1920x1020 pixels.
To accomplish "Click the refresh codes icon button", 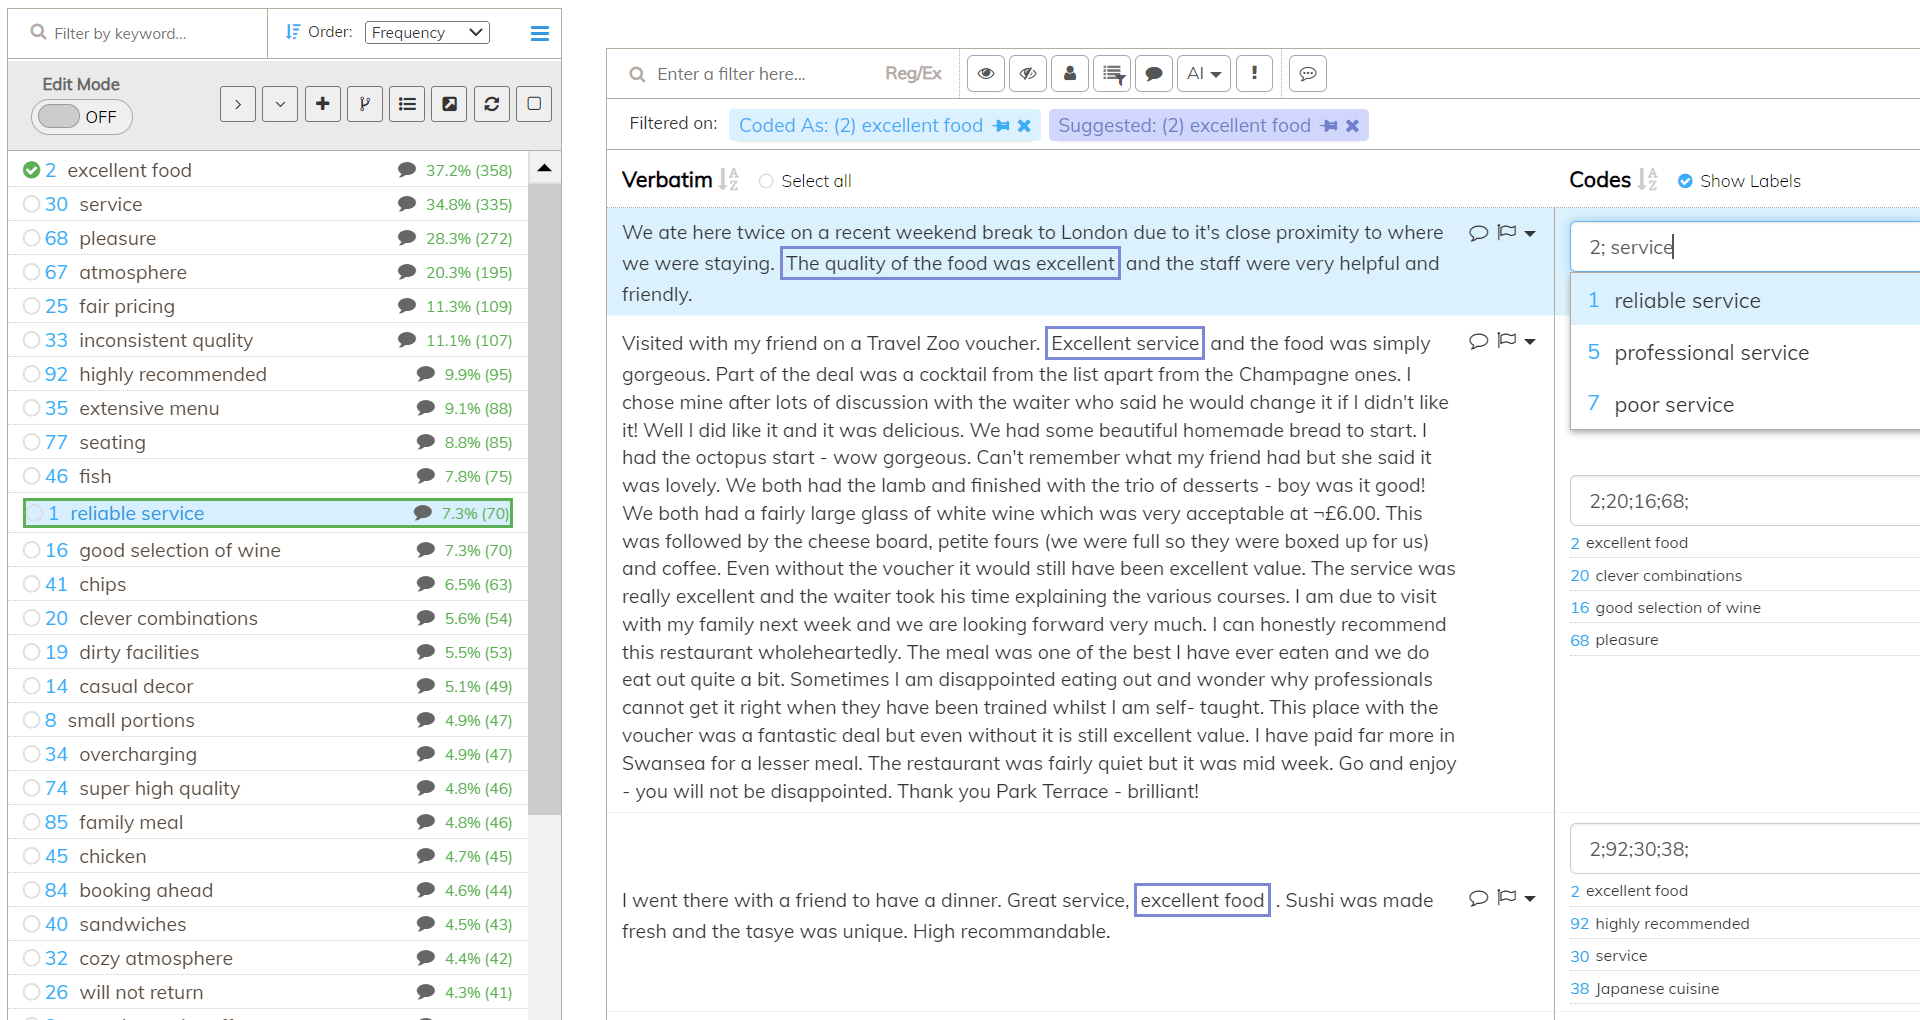I will click(492, 104).
